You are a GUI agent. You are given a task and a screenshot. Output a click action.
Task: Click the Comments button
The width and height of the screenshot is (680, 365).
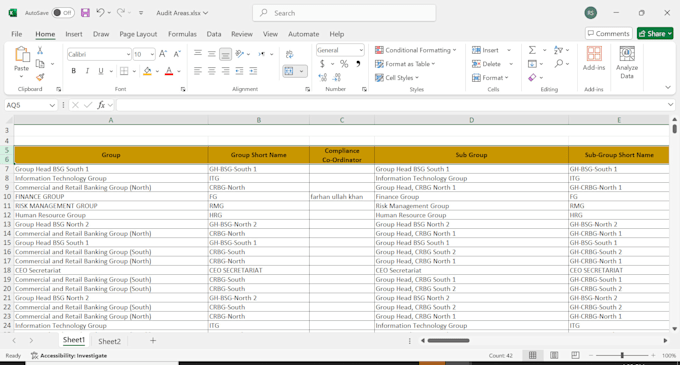pyautogui.click(x=608, y=33)
